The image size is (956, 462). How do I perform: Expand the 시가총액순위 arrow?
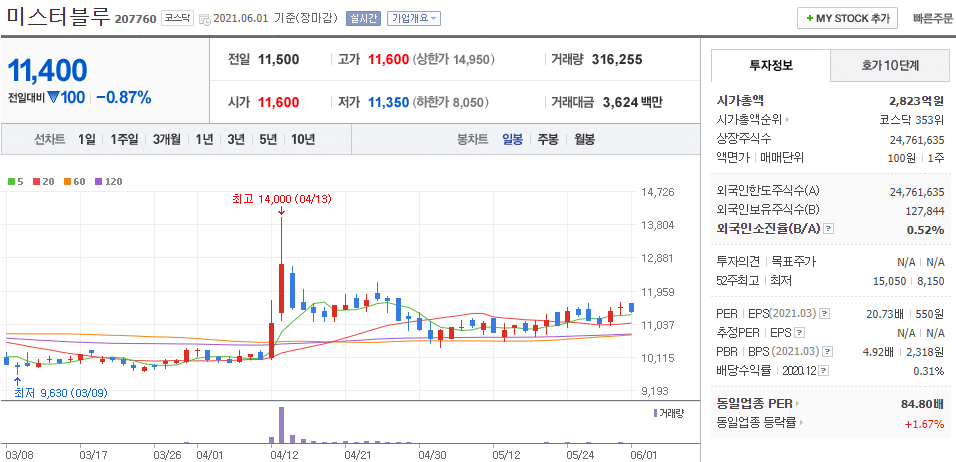point(788,120)
